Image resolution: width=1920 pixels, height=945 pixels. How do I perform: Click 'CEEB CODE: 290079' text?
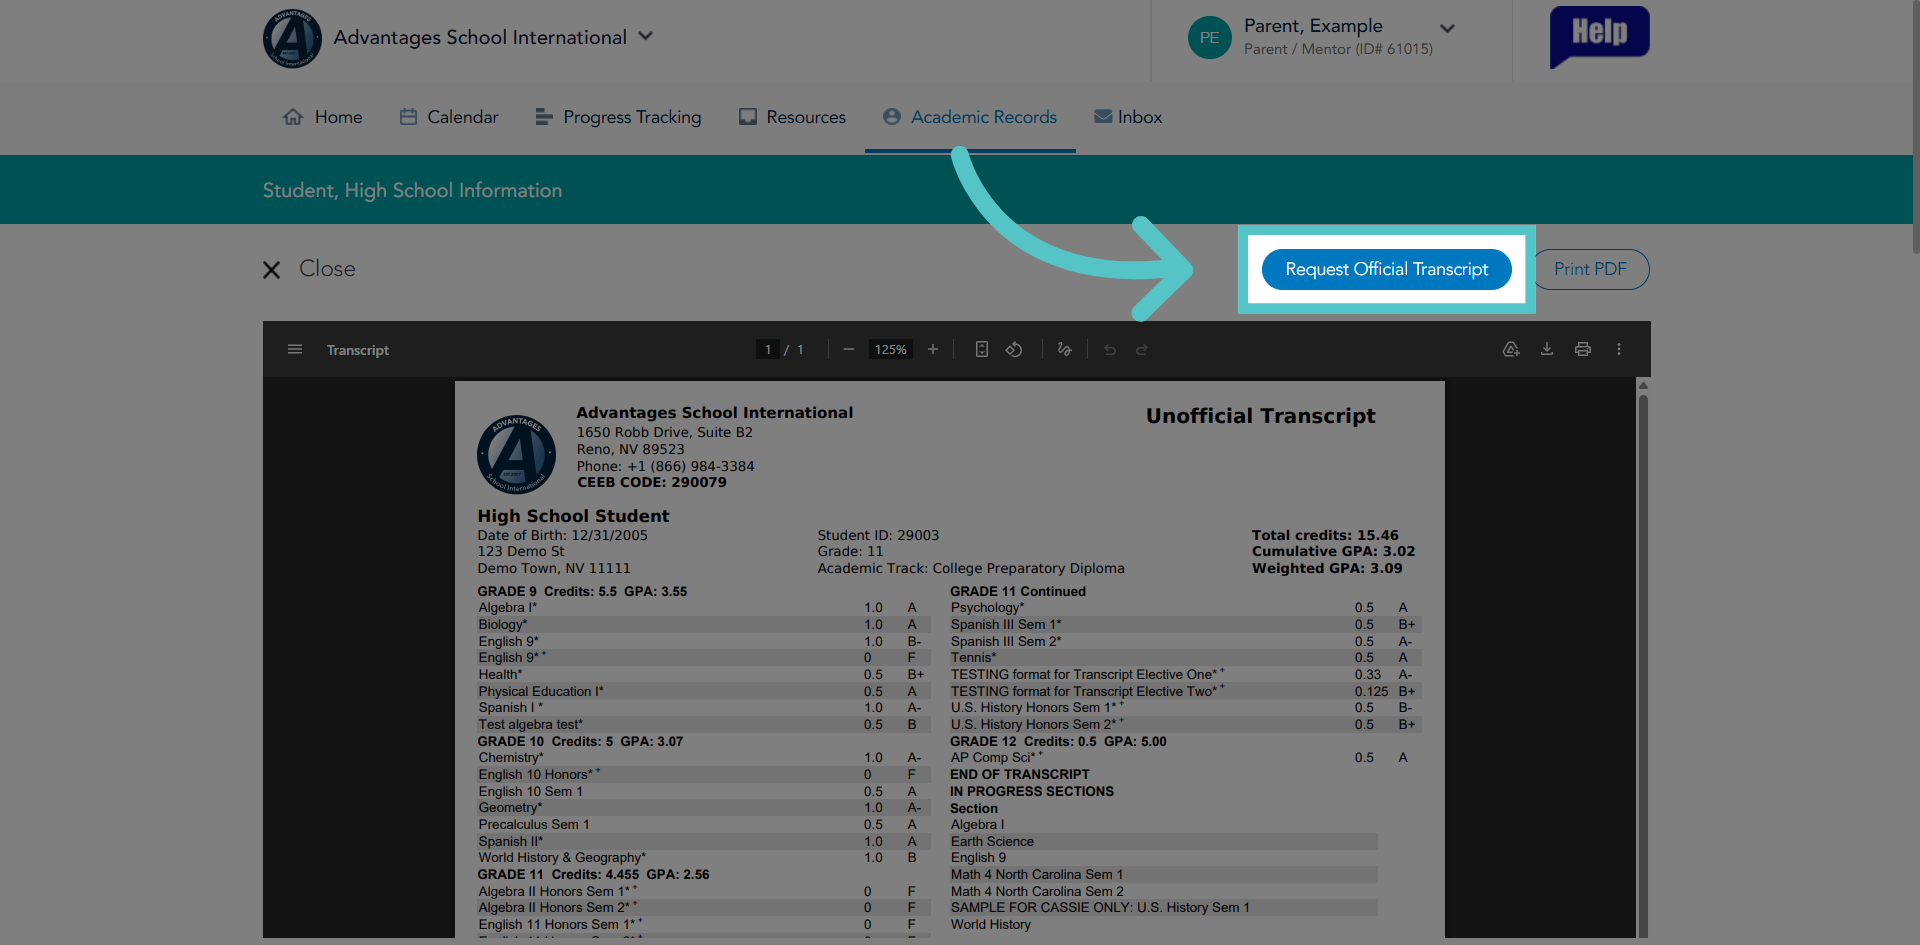coord(652,483)
